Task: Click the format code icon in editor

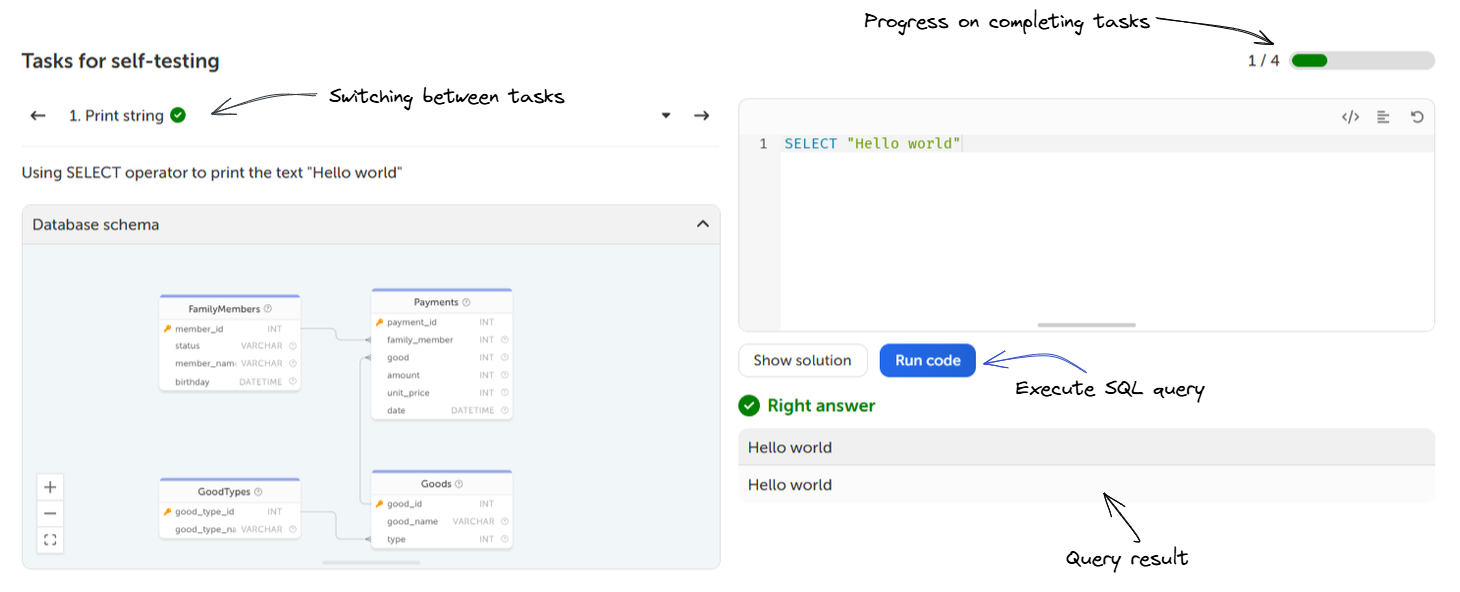Action: point(1384,117)
